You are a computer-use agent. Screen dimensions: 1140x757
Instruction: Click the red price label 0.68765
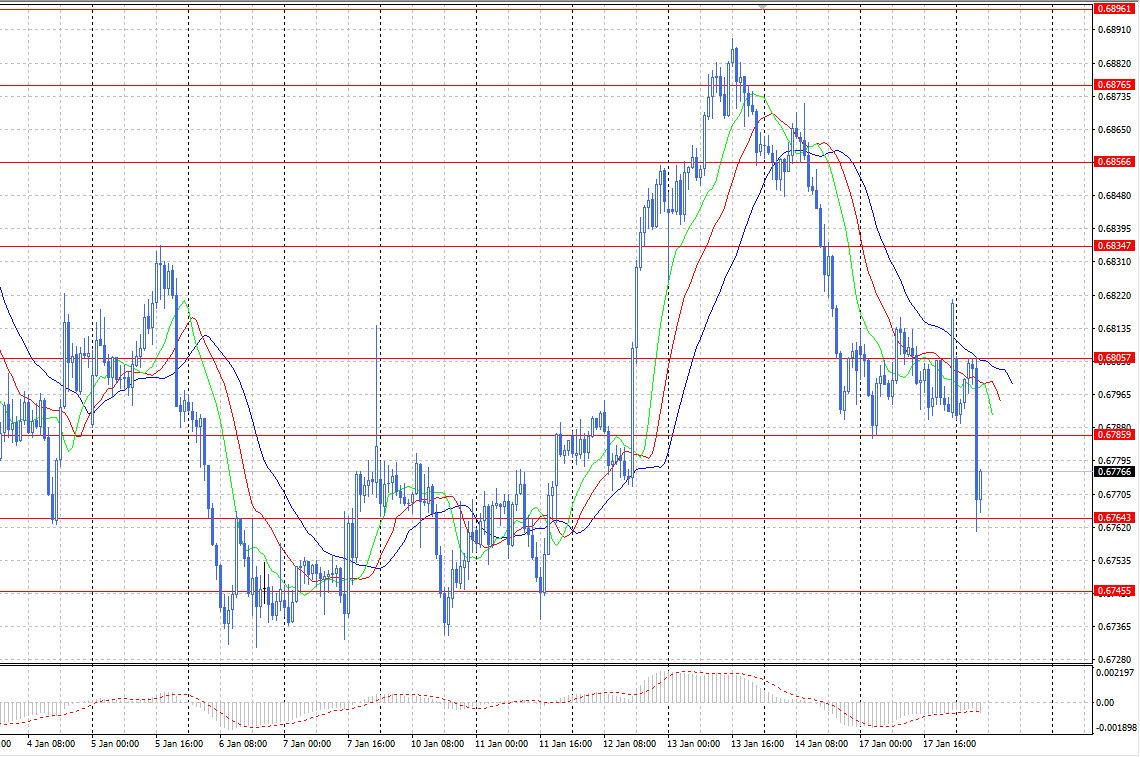tap(1114, 85)
